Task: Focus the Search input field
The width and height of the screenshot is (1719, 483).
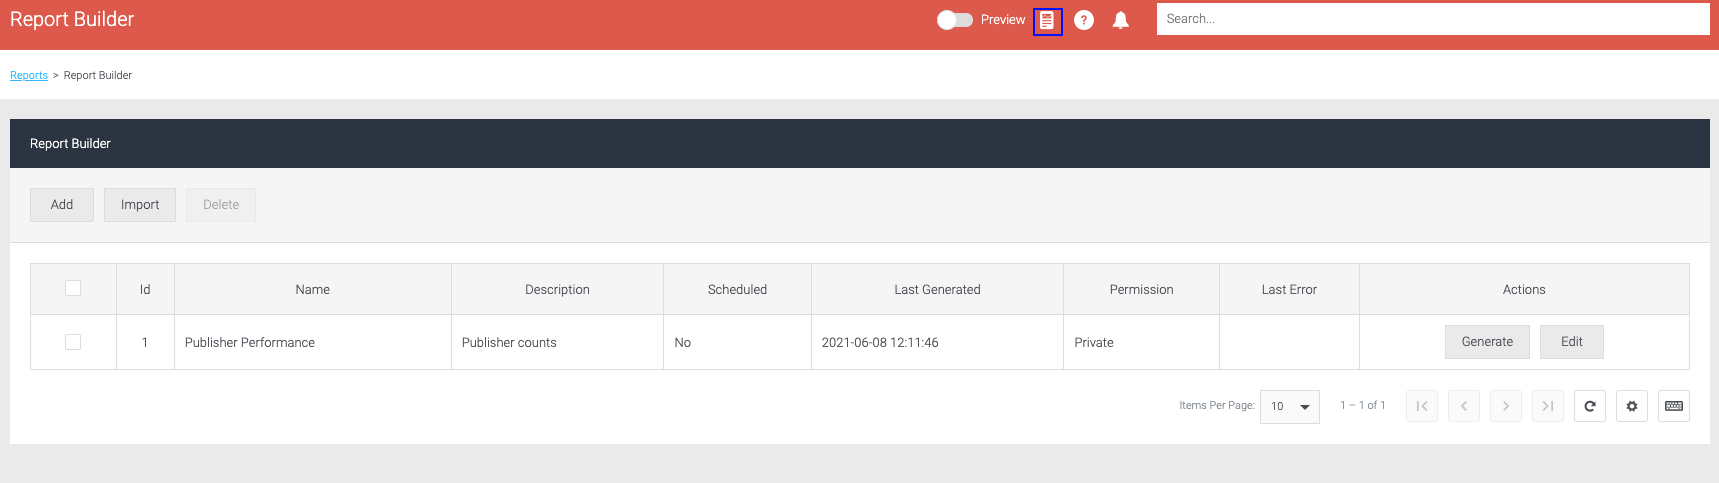Action: point(1433,19)
